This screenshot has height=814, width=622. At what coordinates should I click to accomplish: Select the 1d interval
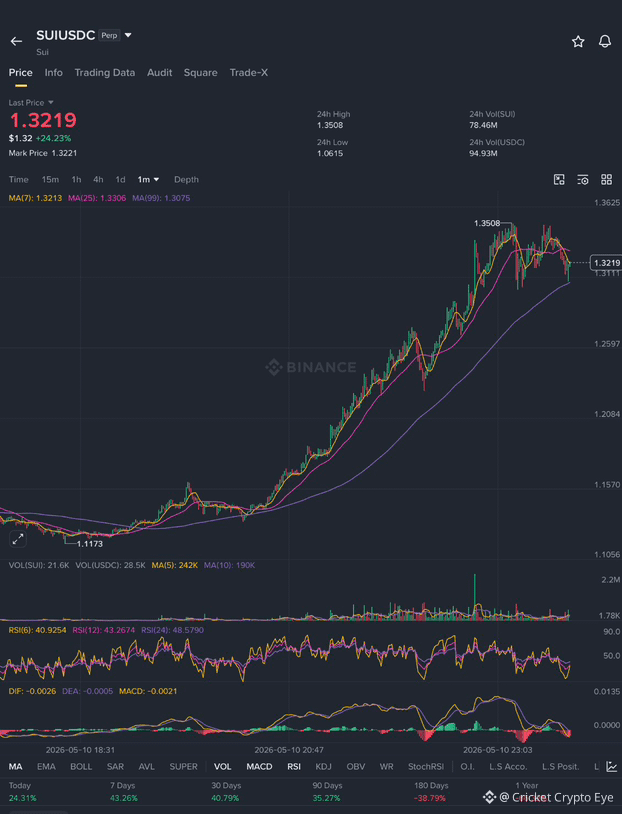click(x=120, y=180)
